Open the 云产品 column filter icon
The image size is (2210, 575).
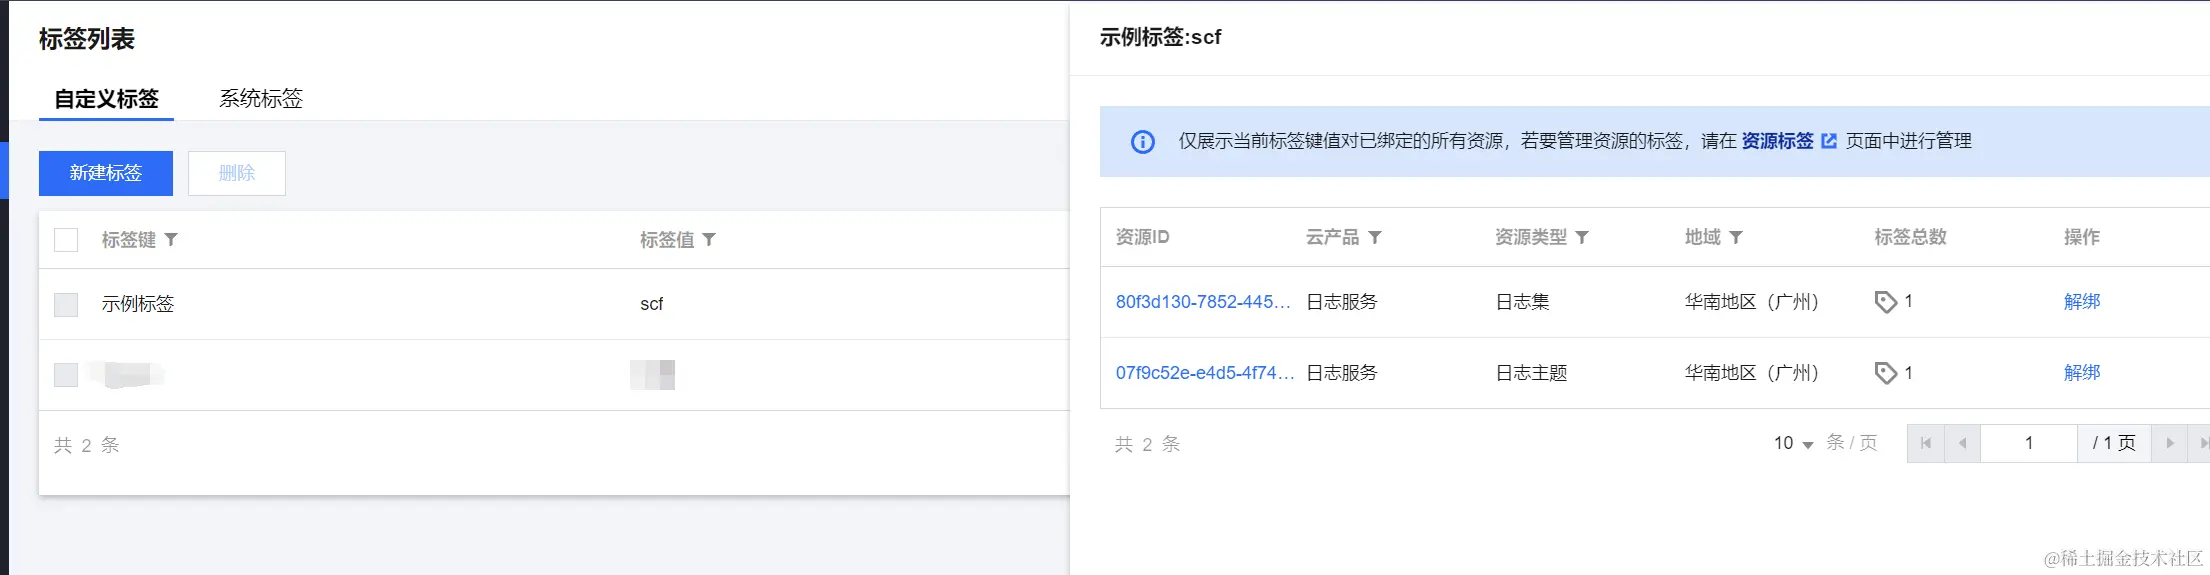pos(1375,237)
